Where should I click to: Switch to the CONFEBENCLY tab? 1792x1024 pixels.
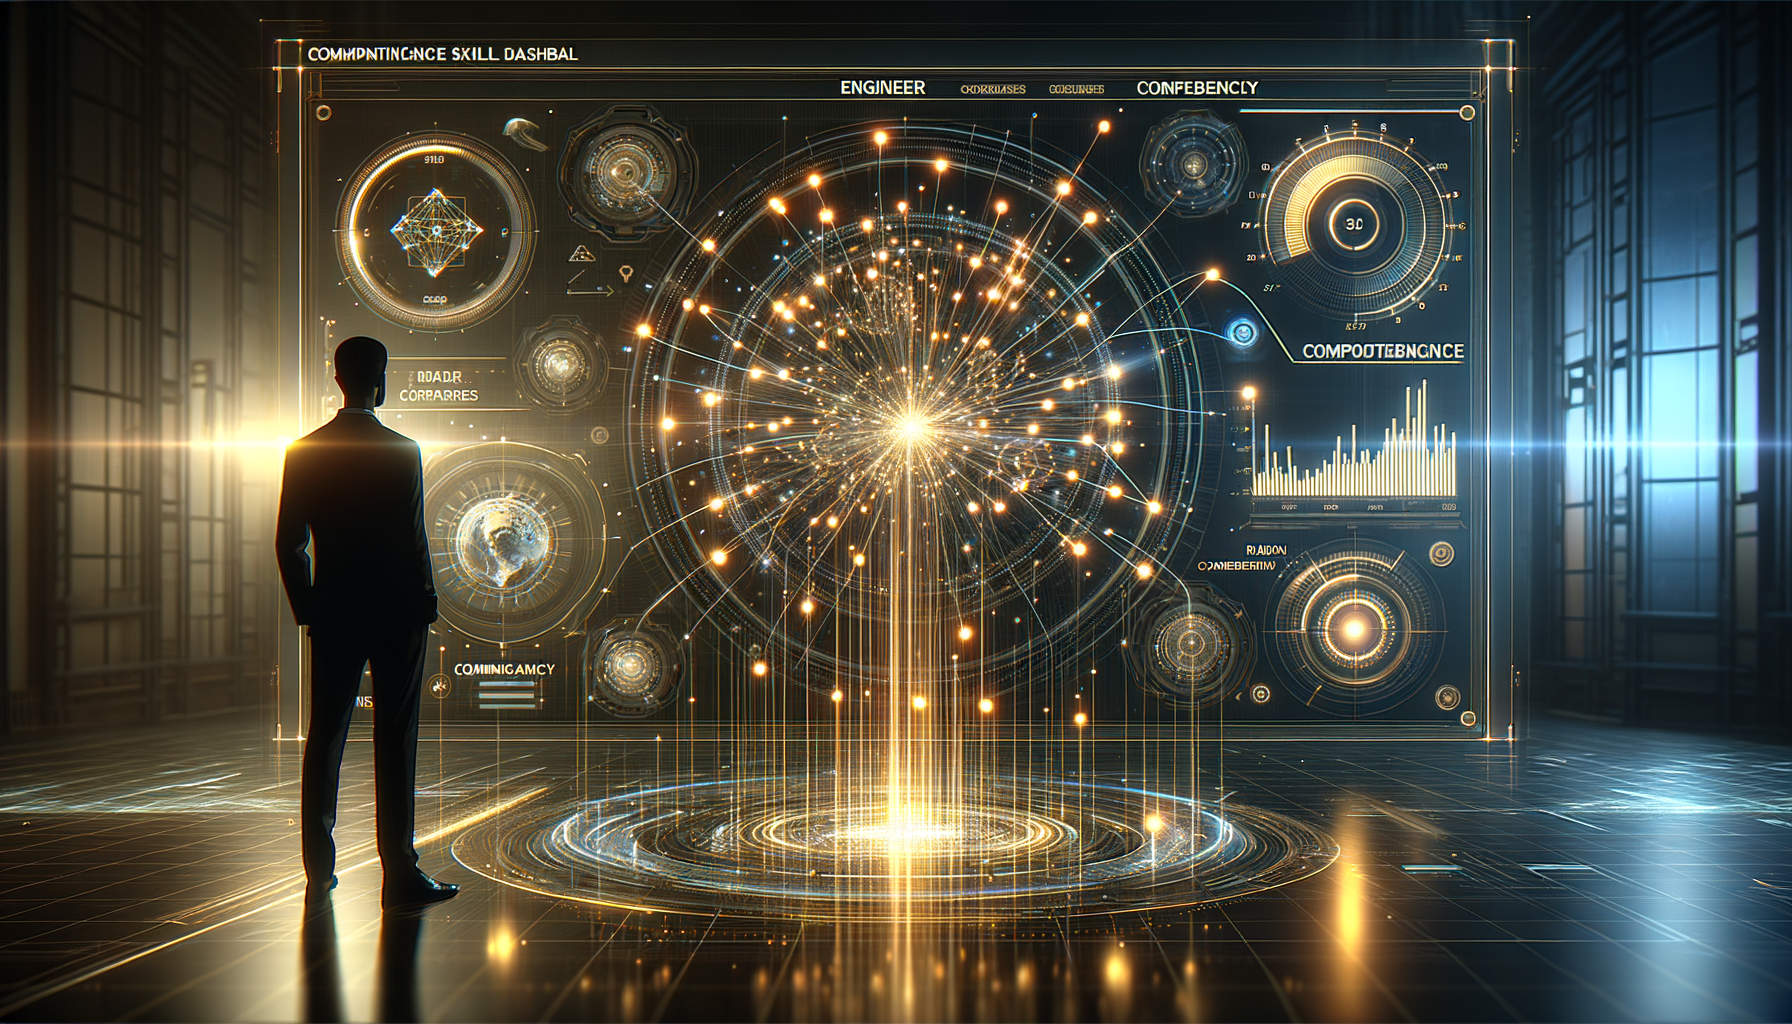pyautogui.click(x=1197, y=88)
